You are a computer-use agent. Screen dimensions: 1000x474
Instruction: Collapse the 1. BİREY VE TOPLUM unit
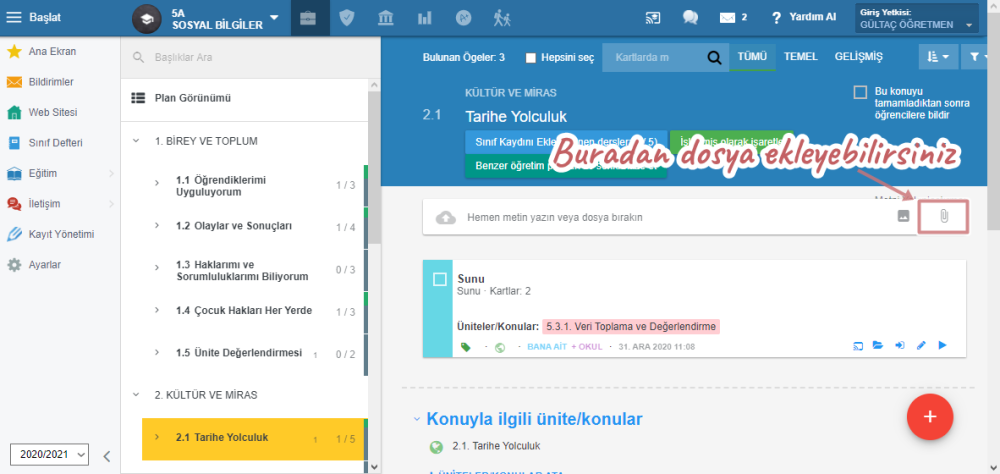click(136, 141)
